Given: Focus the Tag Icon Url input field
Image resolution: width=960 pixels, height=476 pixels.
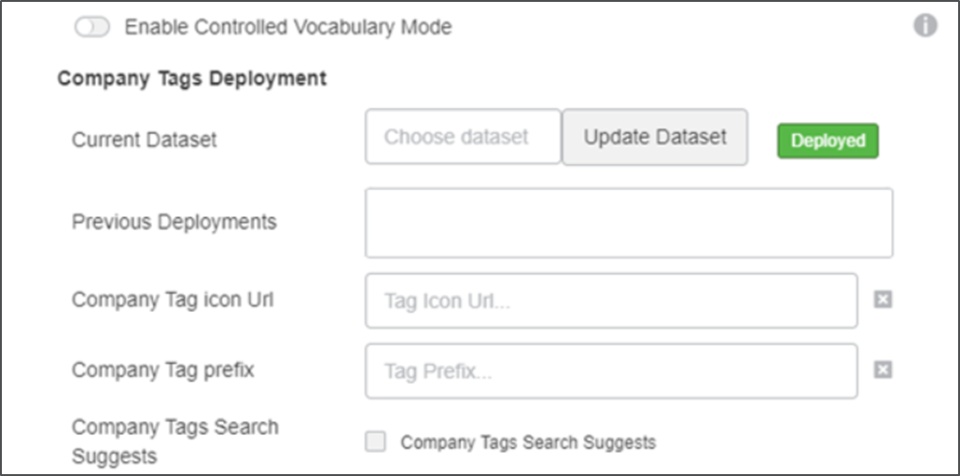Looking at the screenshot, I should tap(610, 301).
